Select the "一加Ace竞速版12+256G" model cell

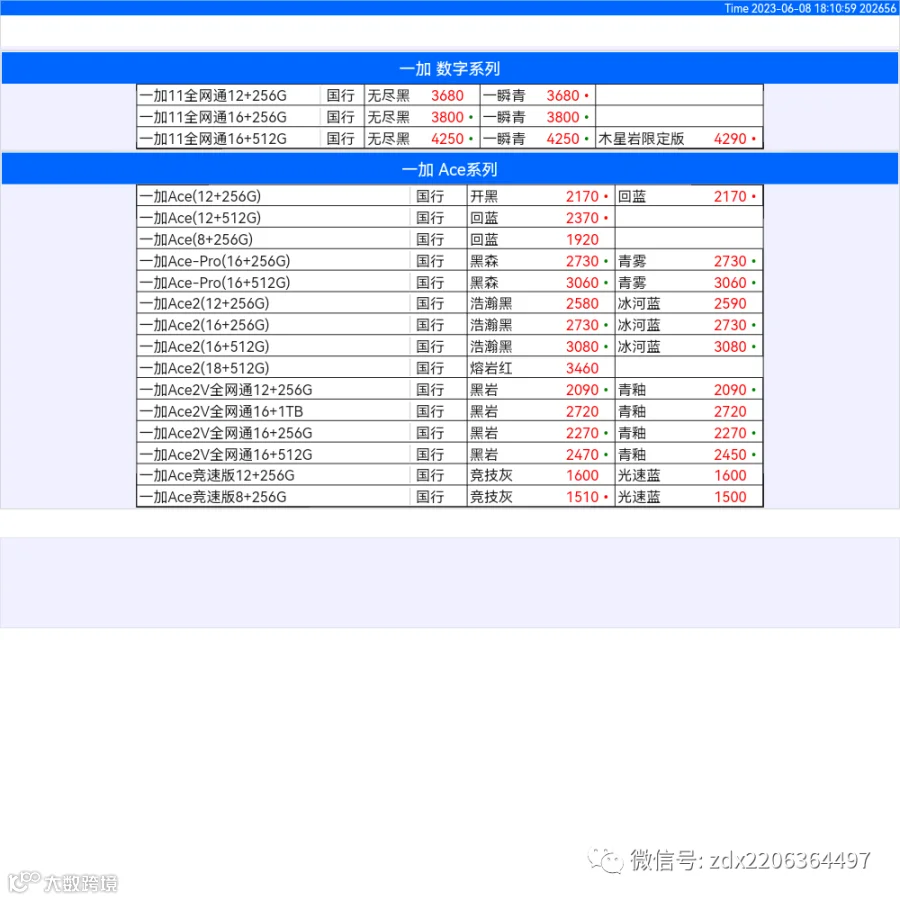pos(273,475)
